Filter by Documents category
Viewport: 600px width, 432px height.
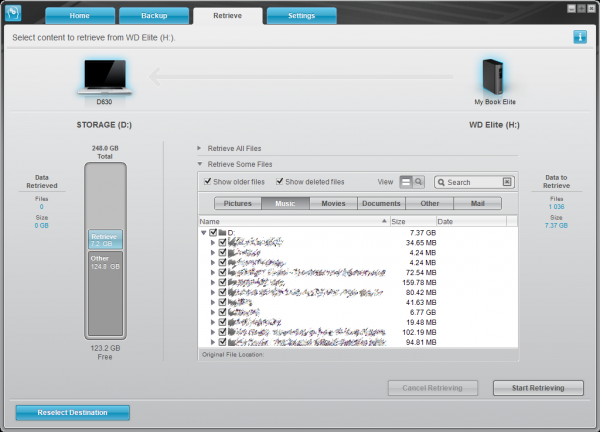pos(381,203)
